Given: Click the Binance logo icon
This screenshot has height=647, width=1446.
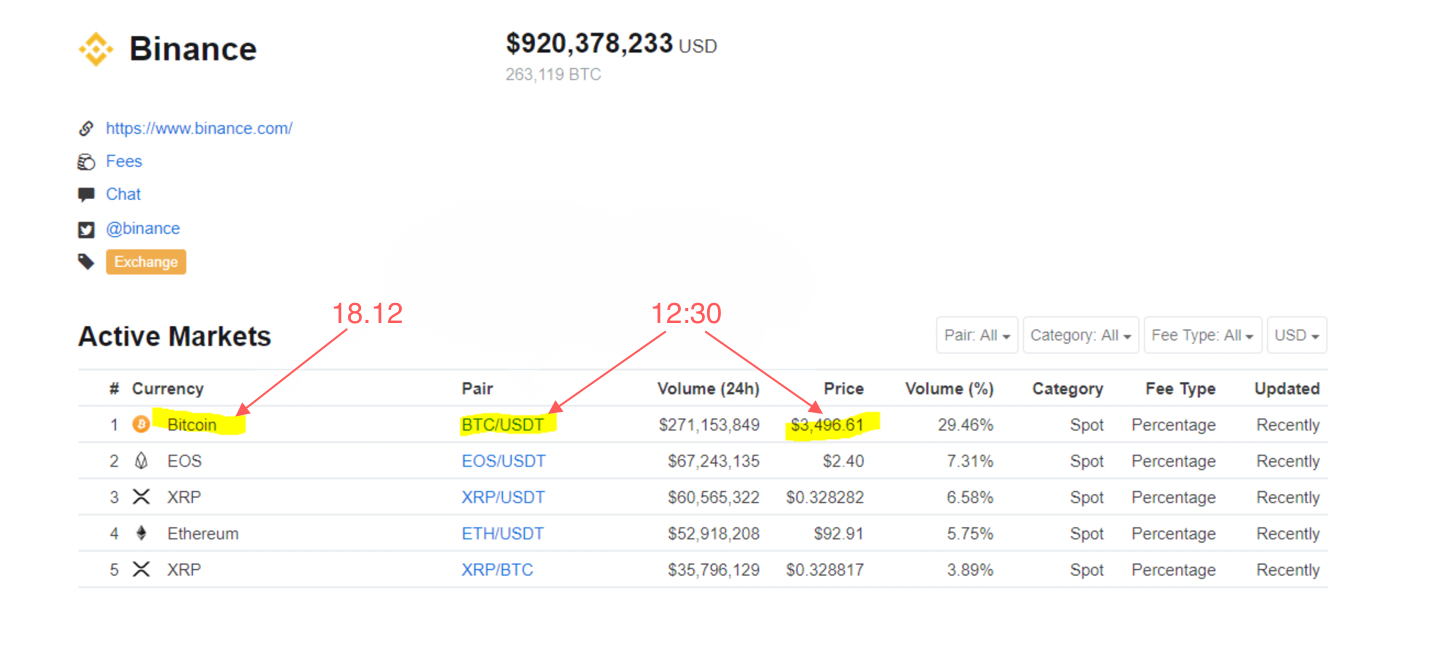Looking at the screenshot, I should [96, 49].
